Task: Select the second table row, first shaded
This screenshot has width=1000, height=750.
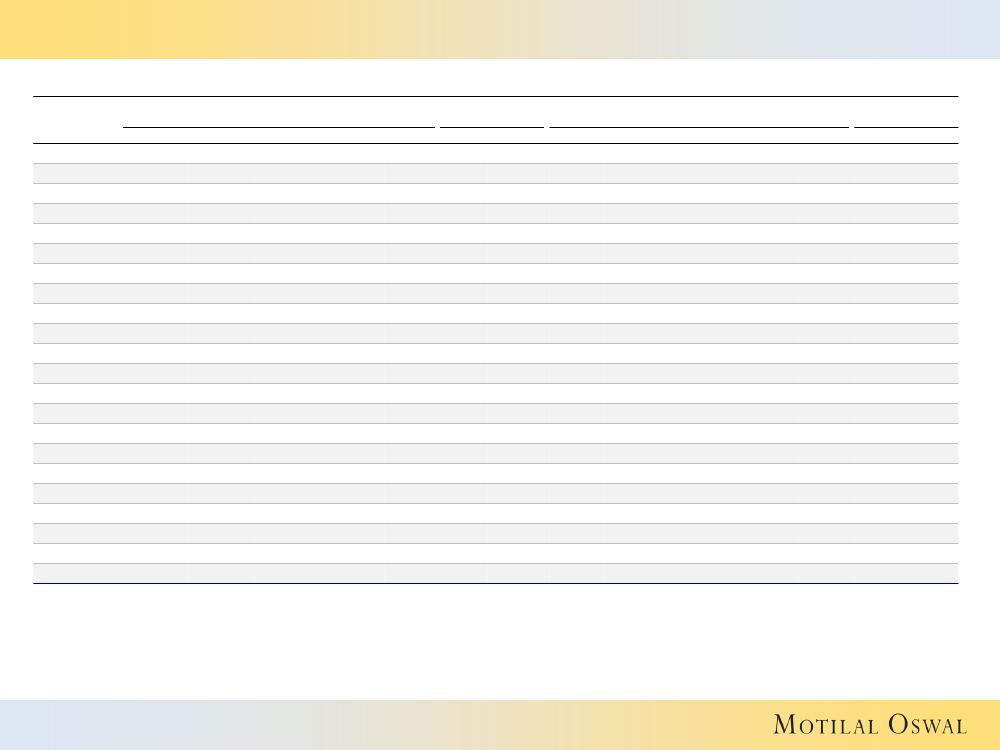Action: click(495, 173)
